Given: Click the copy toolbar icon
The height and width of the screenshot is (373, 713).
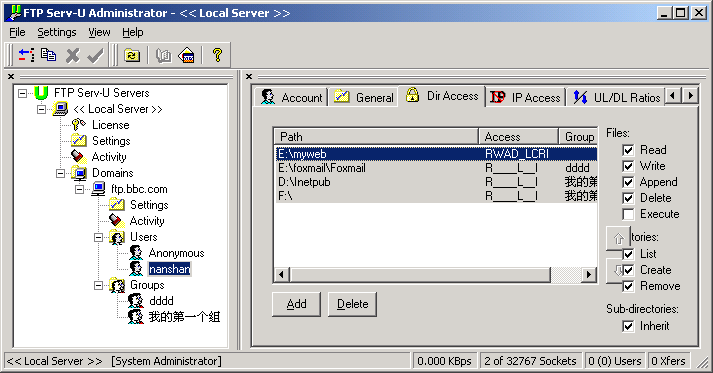Looking at the screenshot, I should coord(49,55).
